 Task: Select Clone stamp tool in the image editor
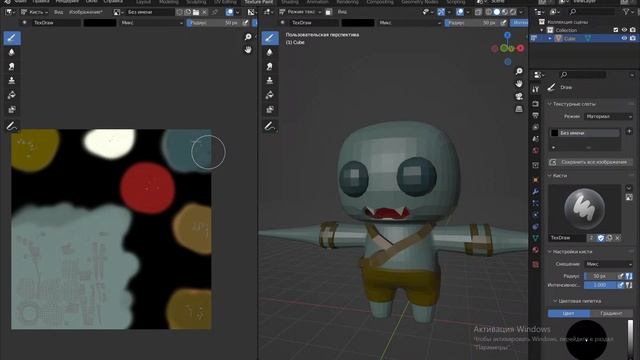coord(12,81)
